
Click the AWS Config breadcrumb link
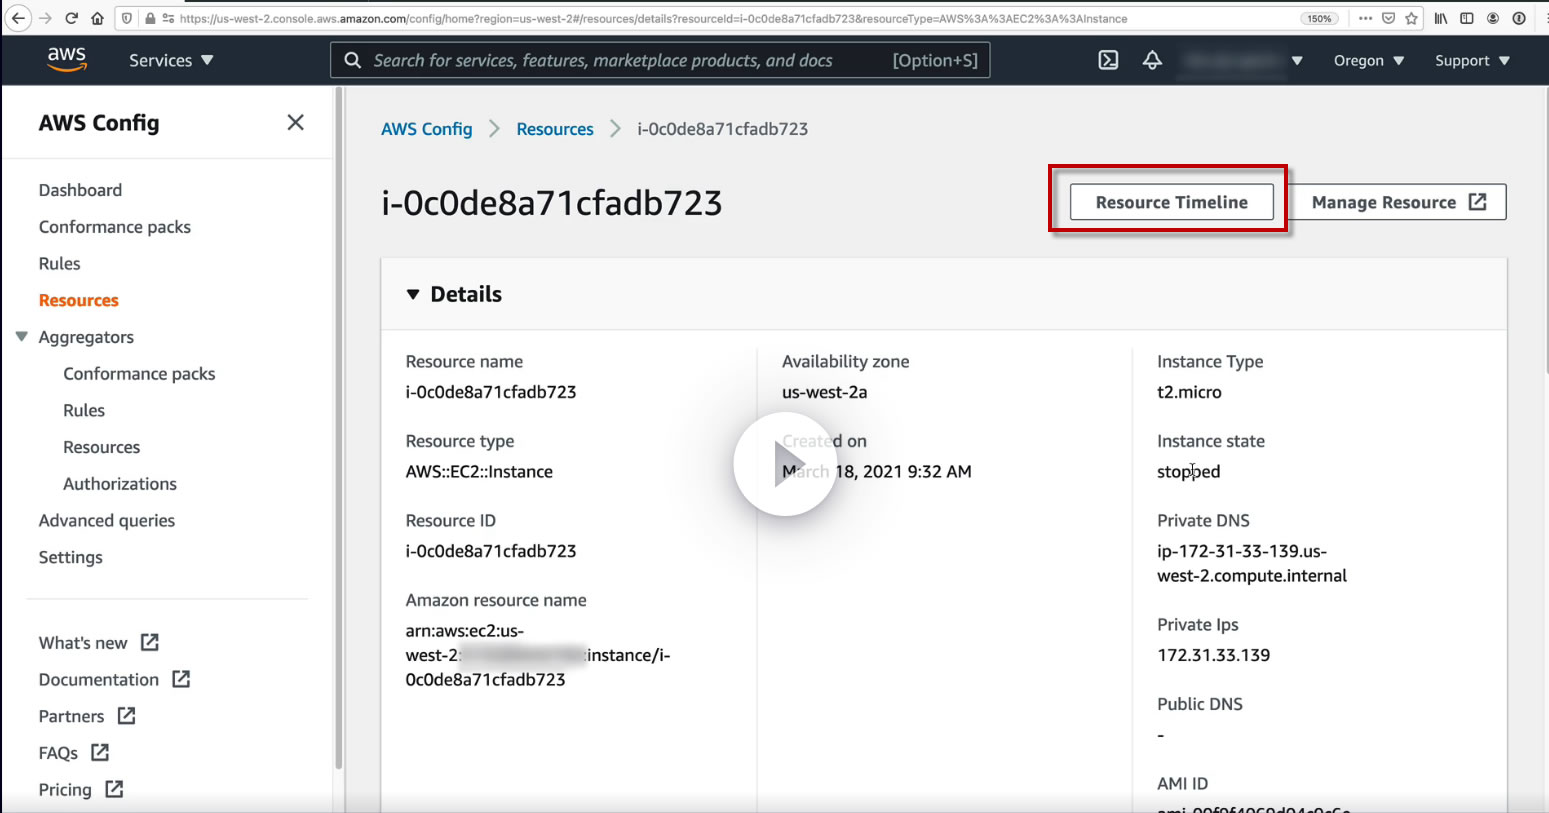coord(426,129)
